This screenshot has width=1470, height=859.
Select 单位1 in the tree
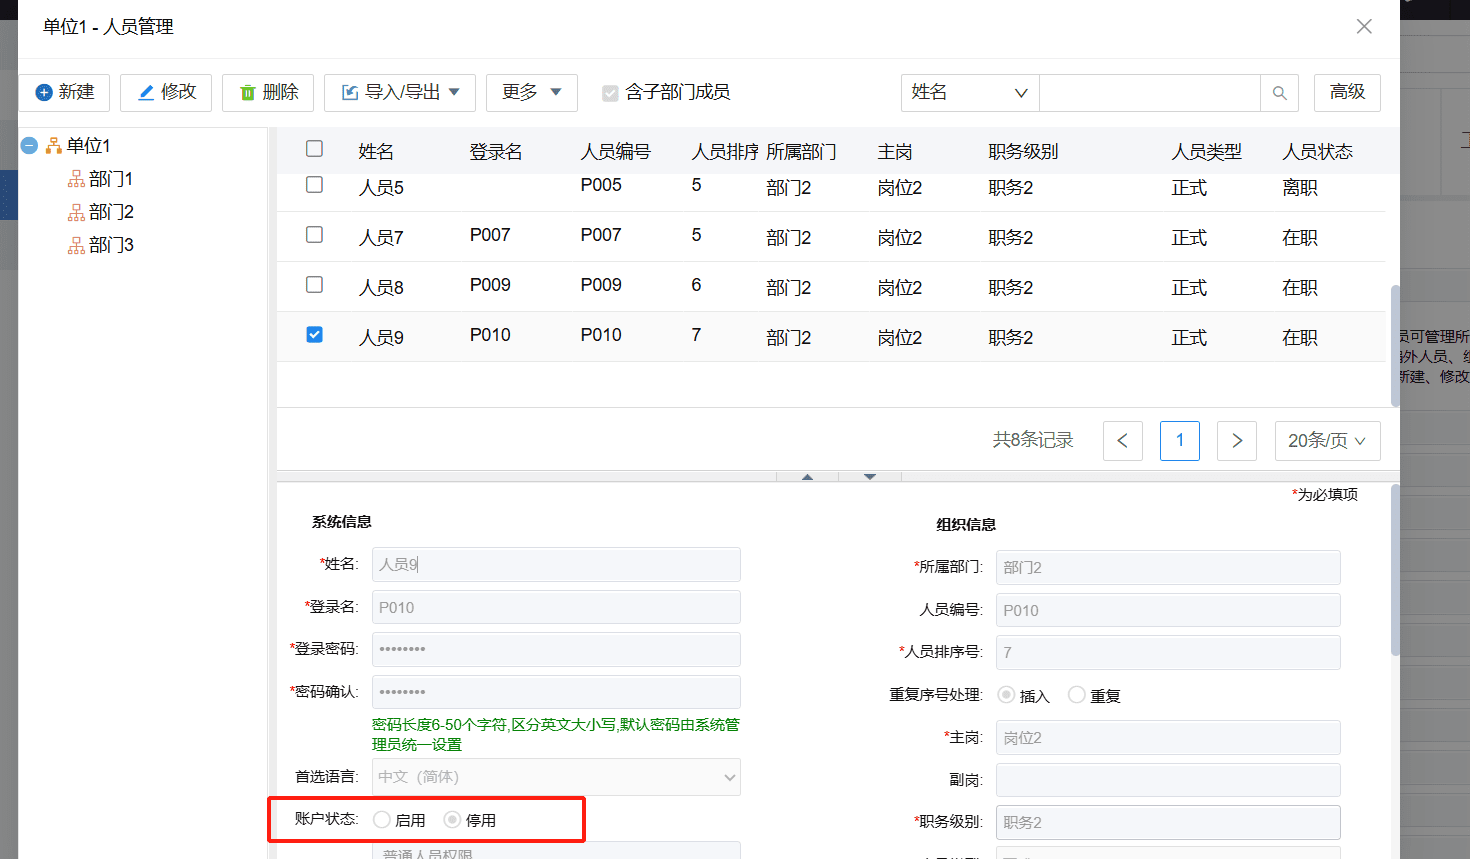pyautogui.click(x=88, y=146)
